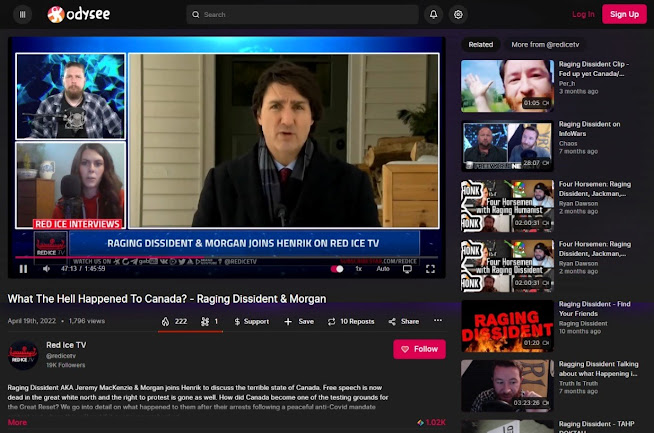
Task: Open Raging Dissident Clip - Fed up thumbnail
Action: (x=507, y=86)
